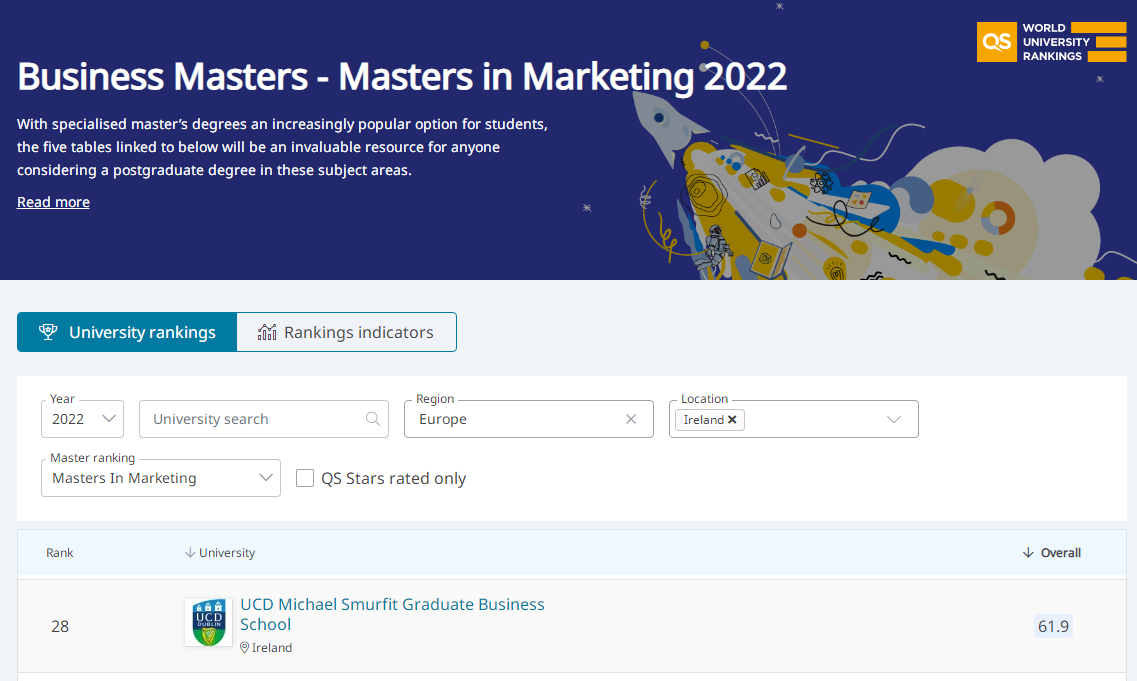Switch to the Rankings indicators tab
The image size is (1137, 681).
[347, 332]
